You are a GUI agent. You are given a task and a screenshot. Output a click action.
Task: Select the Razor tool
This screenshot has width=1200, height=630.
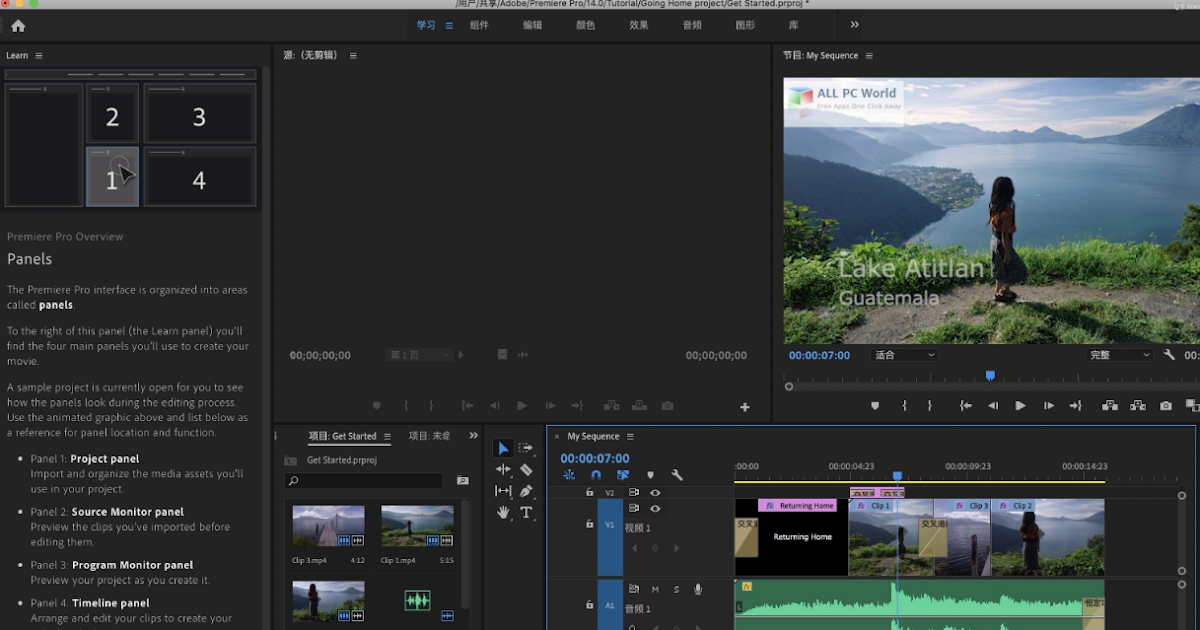point(527,469)
